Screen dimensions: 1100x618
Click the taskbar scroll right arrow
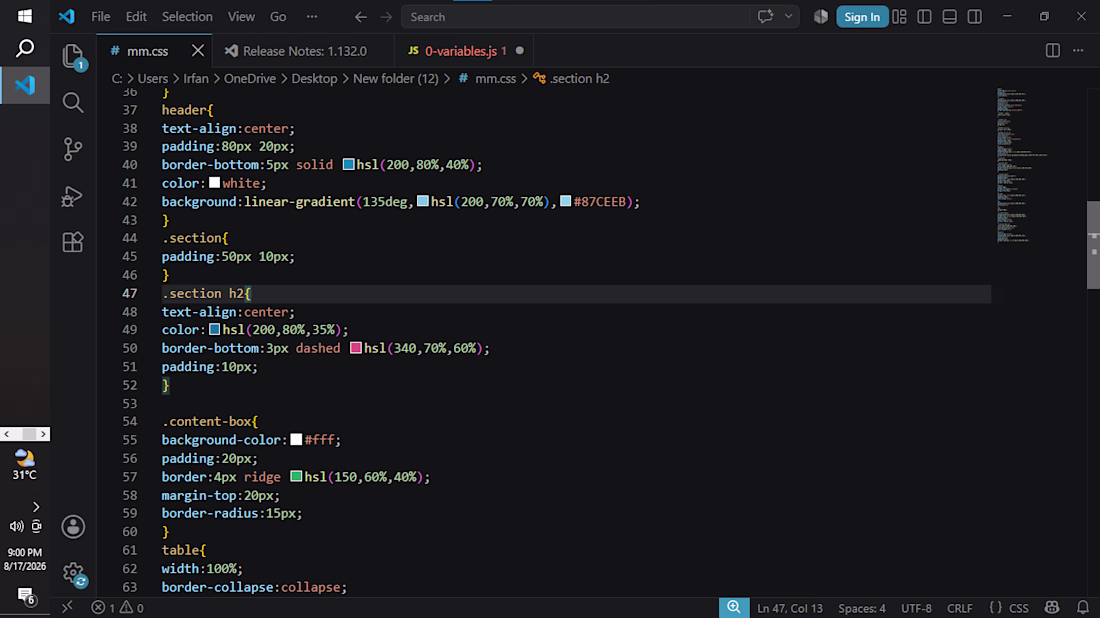point(43,434)
